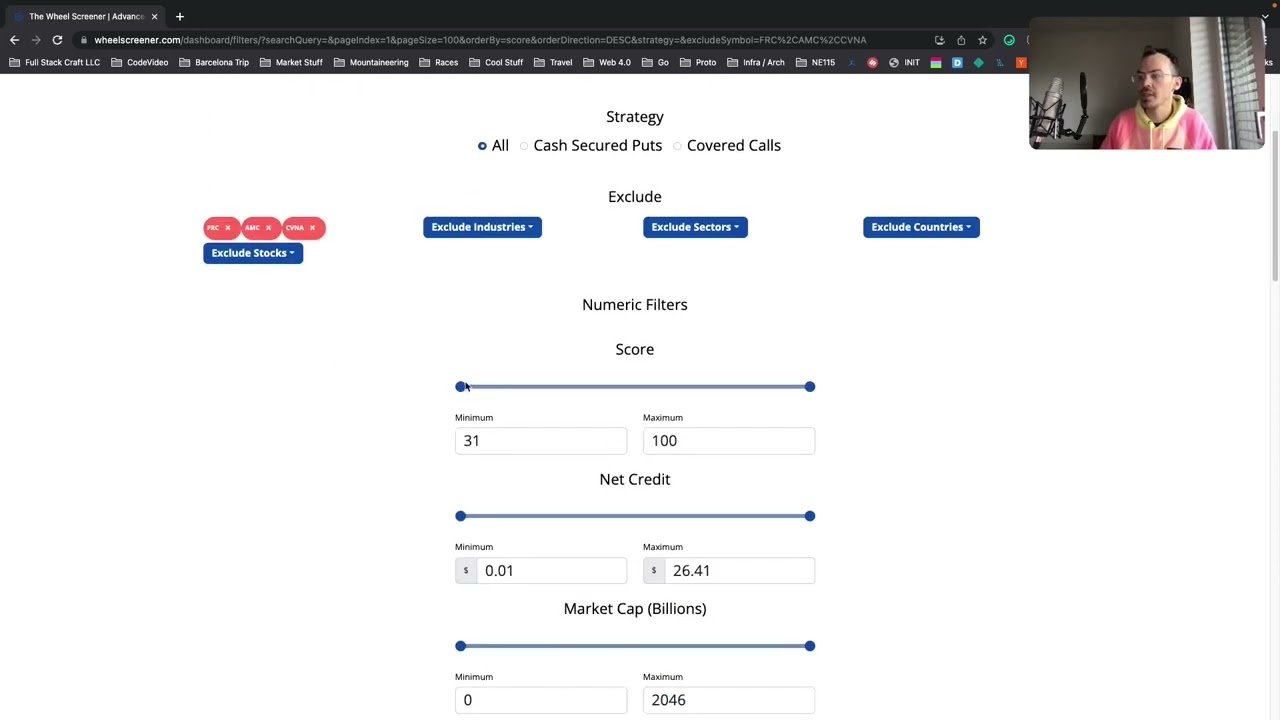Image resolution: width=1280 pixels, height=720 pixels.
Task: Open the Barcelona Trip bookmark folder
Action: click(213, 62)
